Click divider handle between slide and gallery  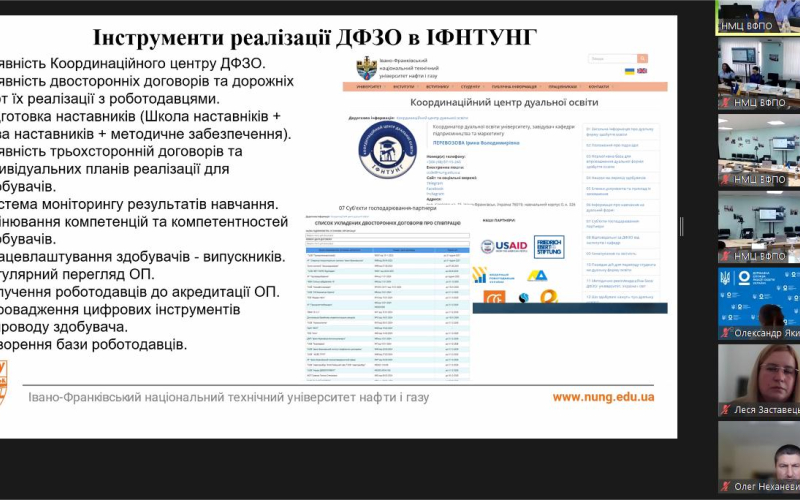tap(681, 226)
